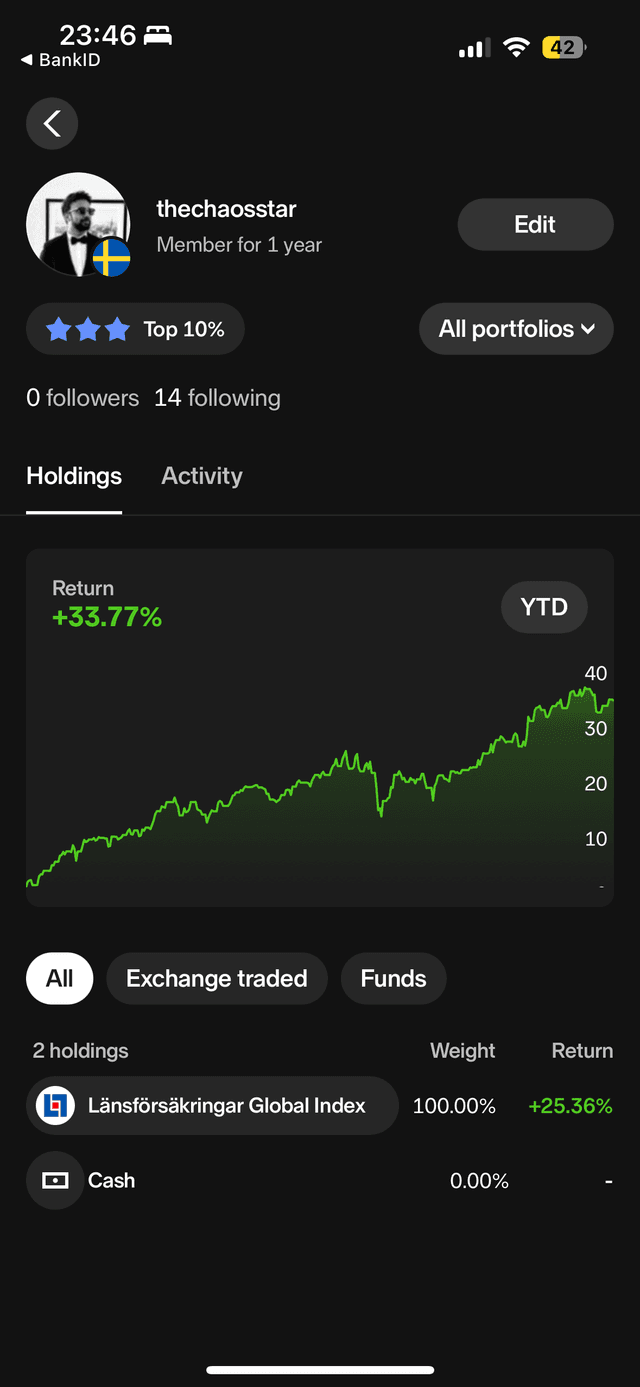This screenshot has height=1387, width=640.
Task: Expand the All portfolios dropdown
Action: pos(516,328)
